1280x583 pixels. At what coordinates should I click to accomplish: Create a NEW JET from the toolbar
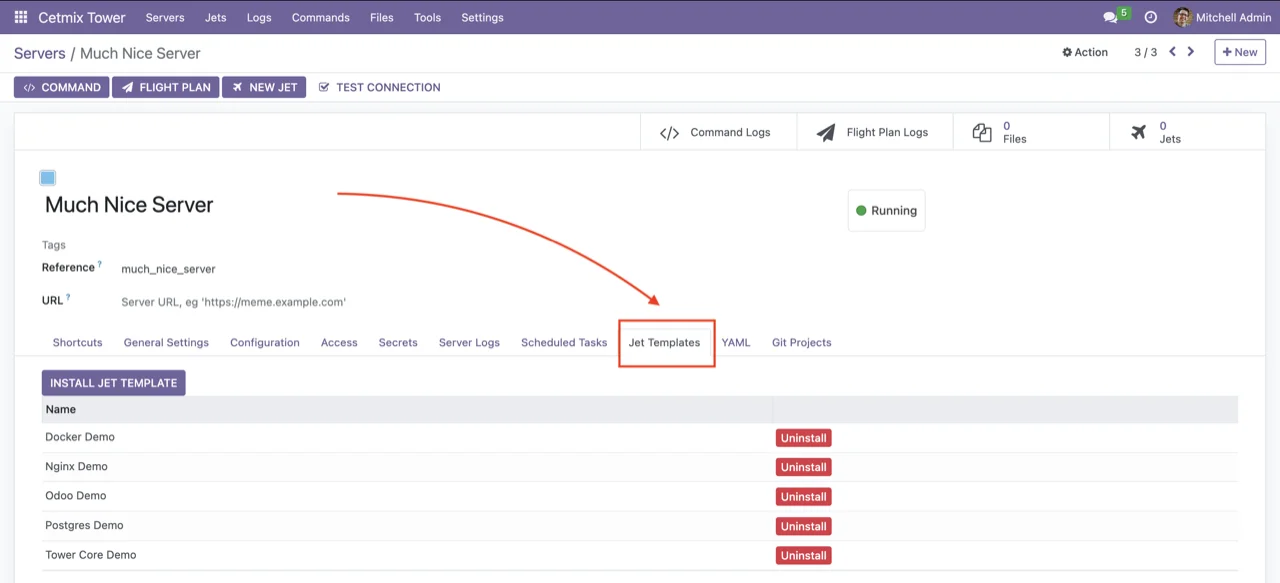pyautogui.click(x=263, y=87)
